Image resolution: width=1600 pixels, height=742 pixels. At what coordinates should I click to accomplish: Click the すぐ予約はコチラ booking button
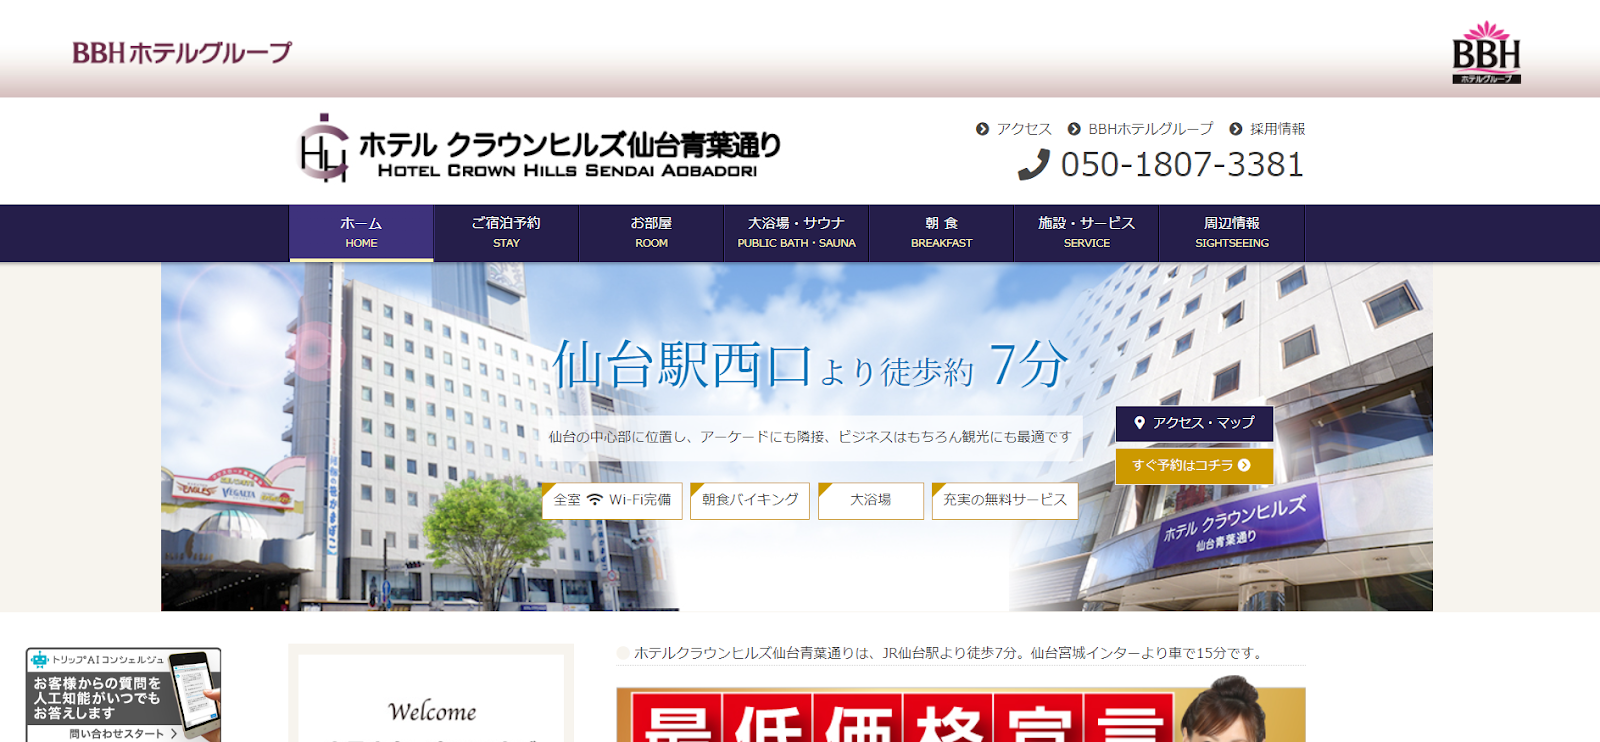point(1194,466)
